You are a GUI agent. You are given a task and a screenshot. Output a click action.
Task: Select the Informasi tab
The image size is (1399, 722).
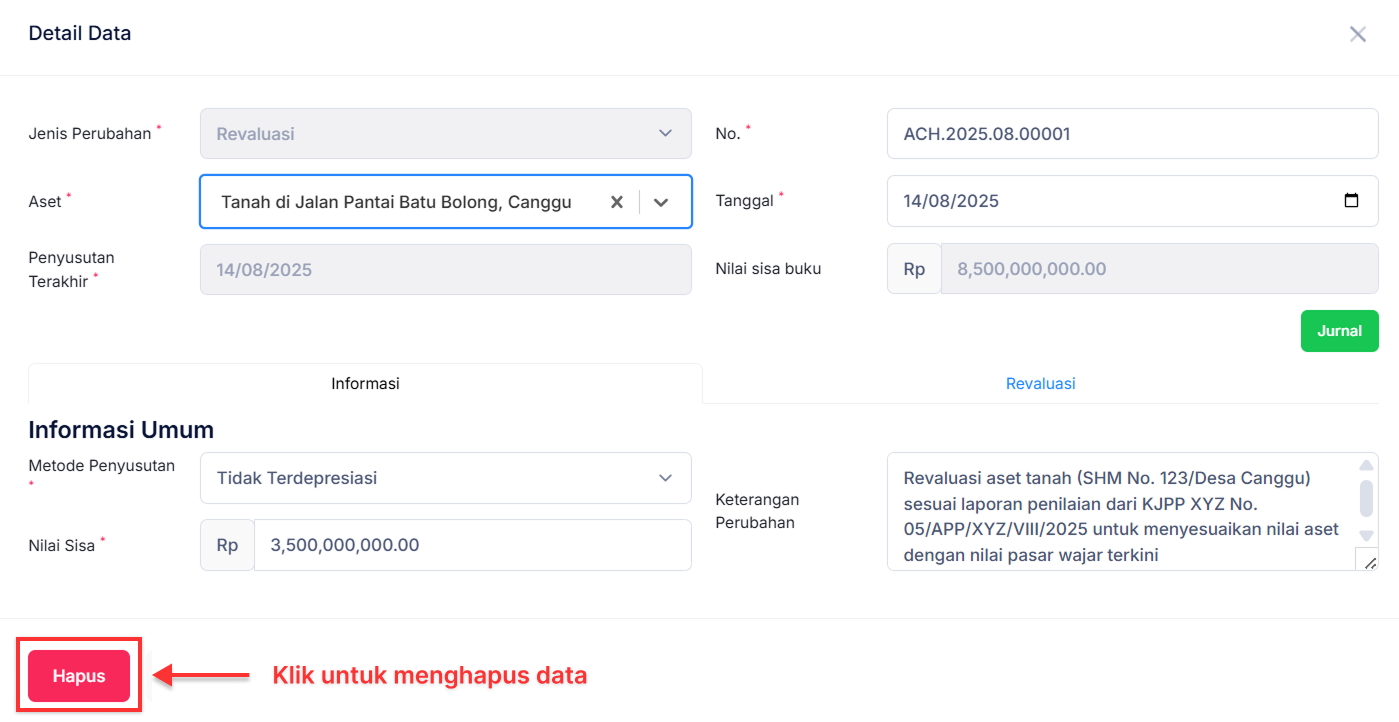[364, 383]
